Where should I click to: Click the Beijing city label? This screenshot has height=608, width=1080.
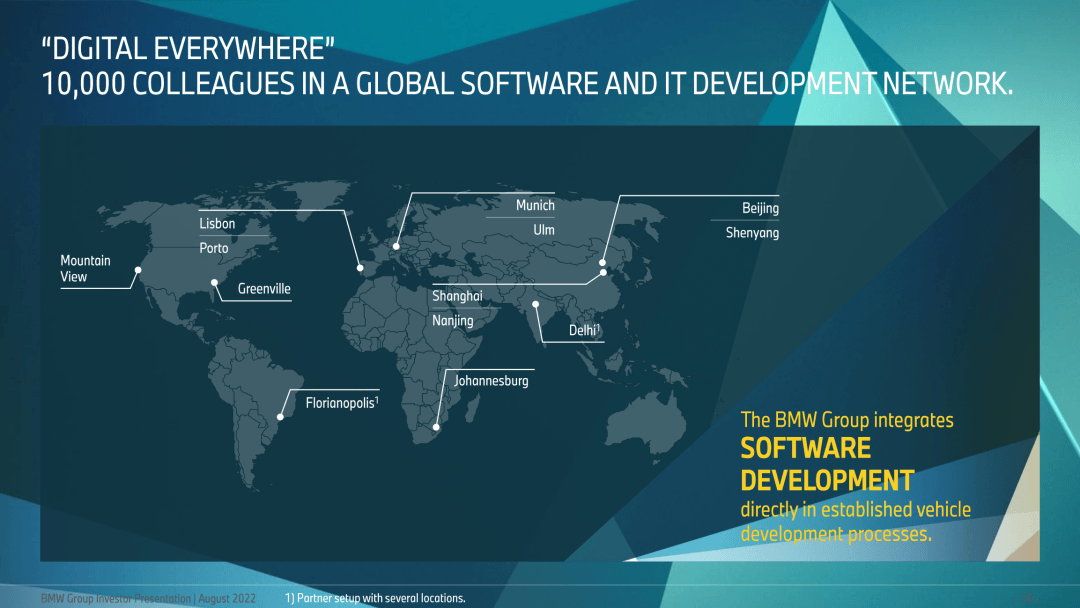[x=760, y=208]
